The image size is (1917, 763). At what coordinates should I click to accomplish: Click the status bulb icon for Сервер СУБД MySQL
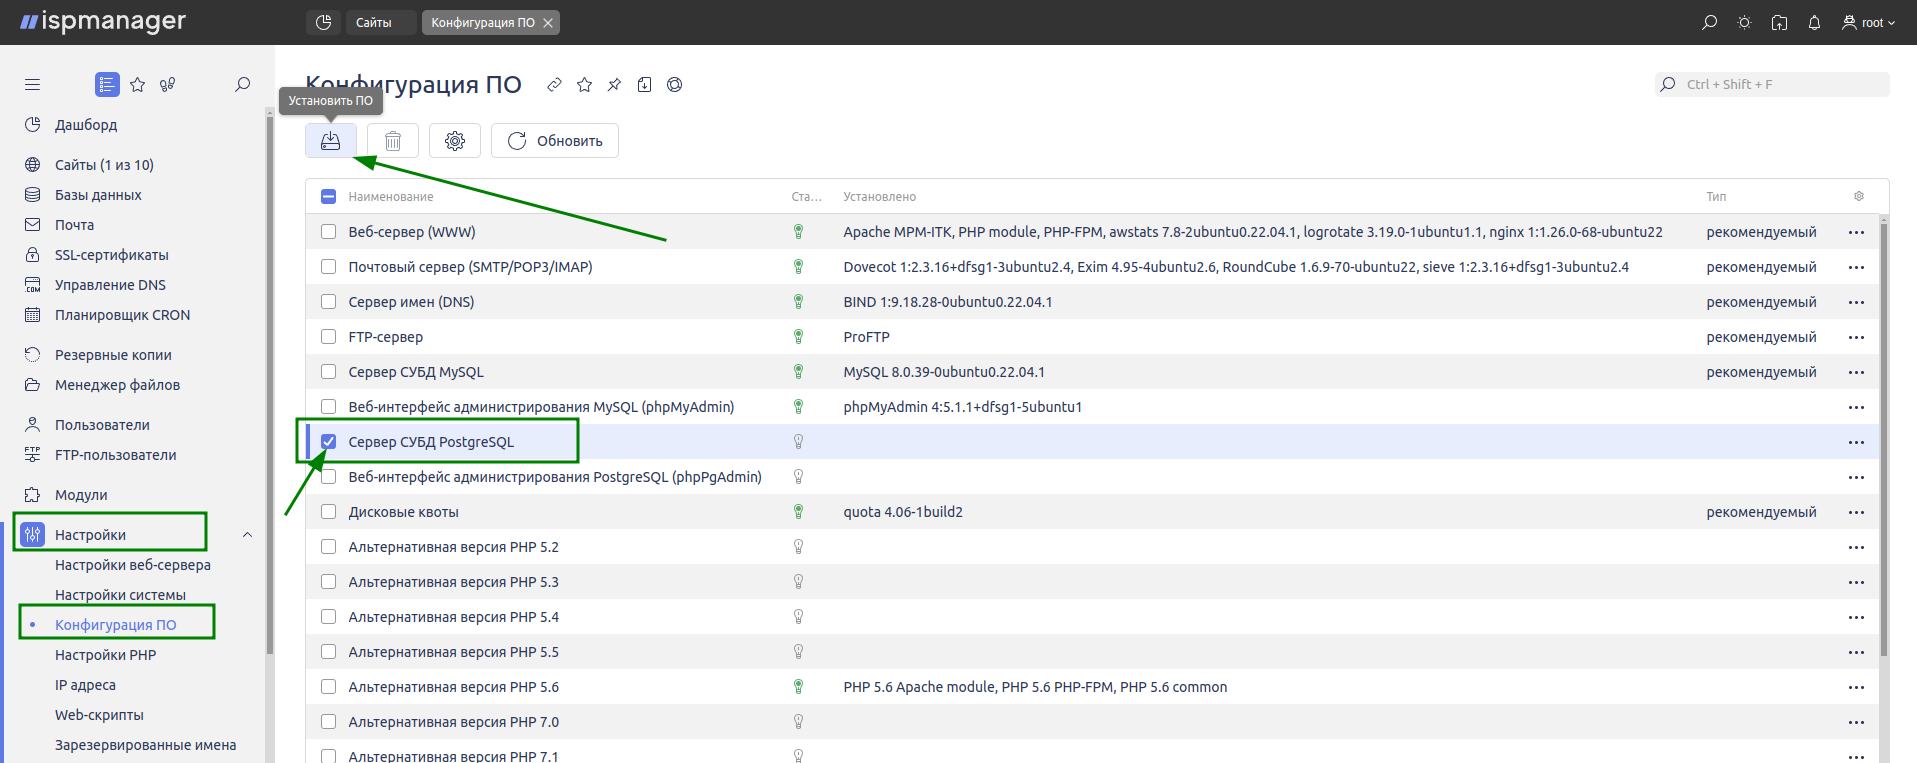pyautogui.click(x=798, y=371)
